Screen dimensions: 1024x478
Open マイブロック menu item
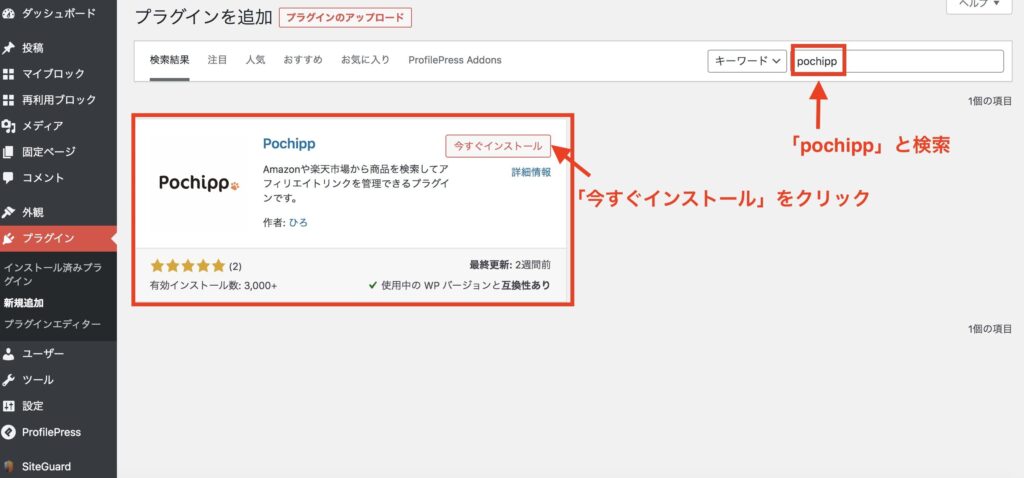tap(54, 74)
